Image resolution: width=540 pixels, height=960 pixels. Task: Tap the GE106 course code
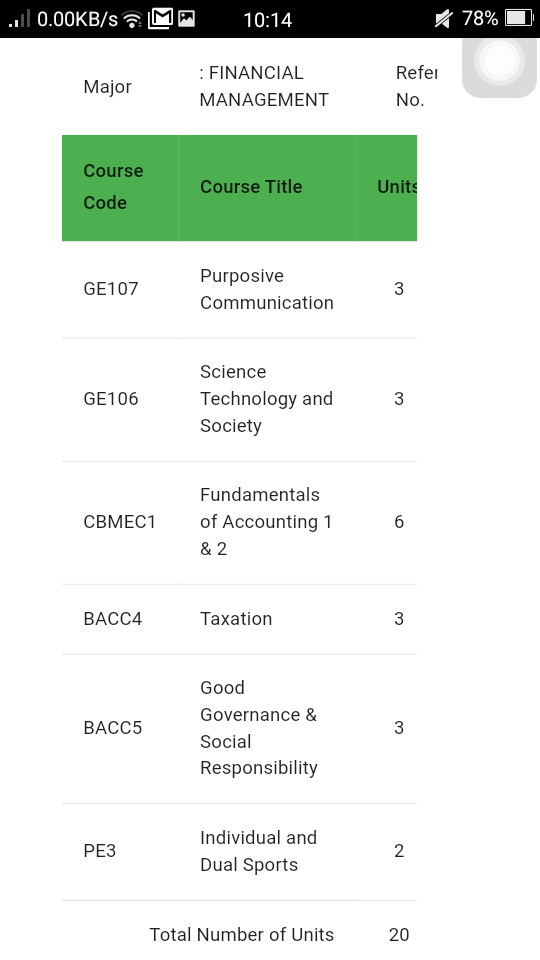pyautogui.click(x=111, y=399)
